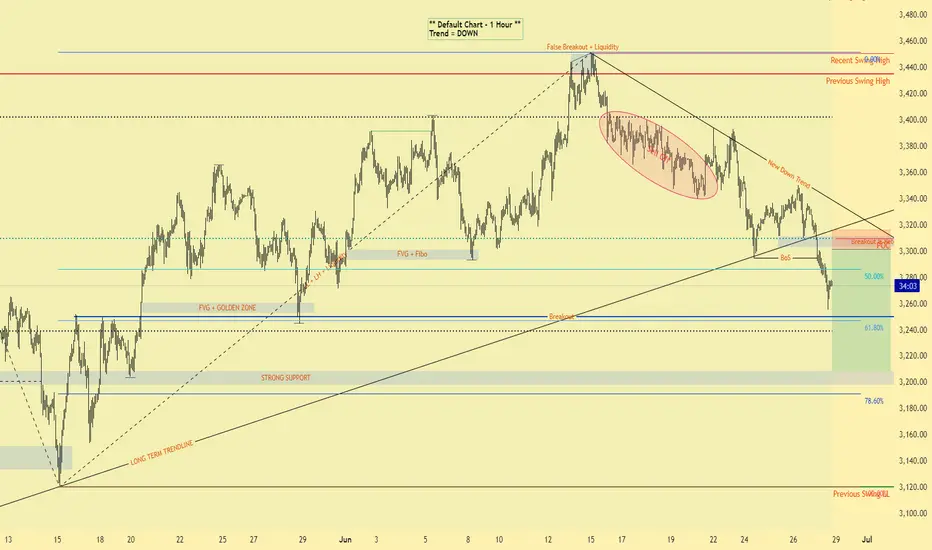Select the 3,260.00 price axis label
The height and width of the screenshot is (550, 932).
point(913,303)
